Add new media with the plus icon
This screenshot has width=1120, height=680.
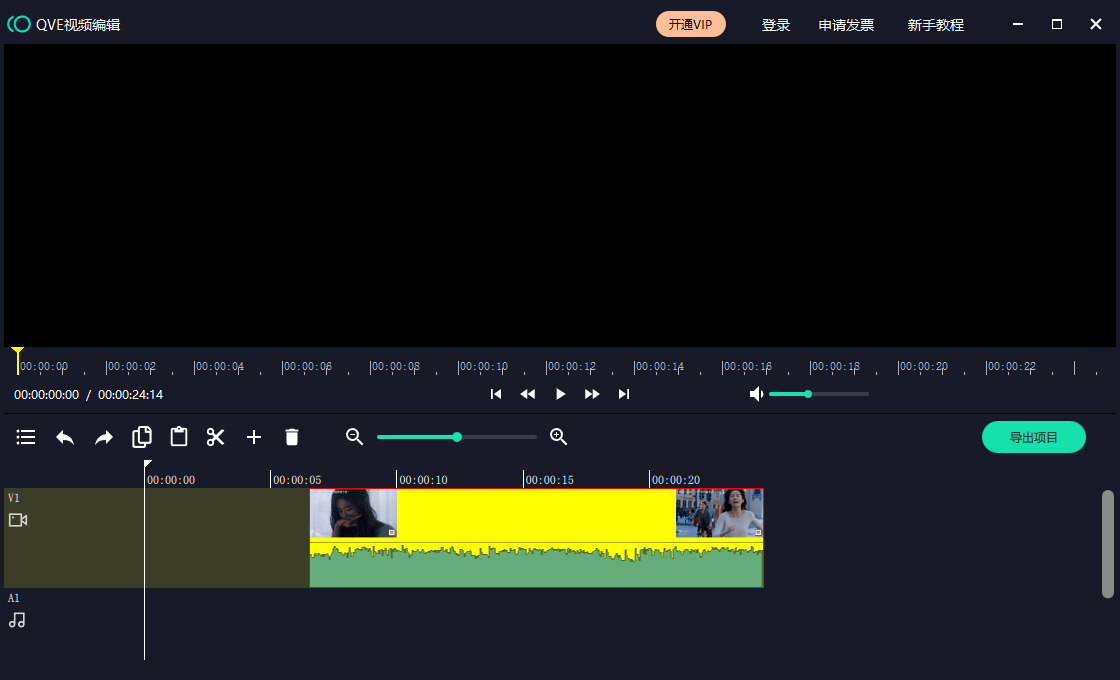(x=254, y=437)
